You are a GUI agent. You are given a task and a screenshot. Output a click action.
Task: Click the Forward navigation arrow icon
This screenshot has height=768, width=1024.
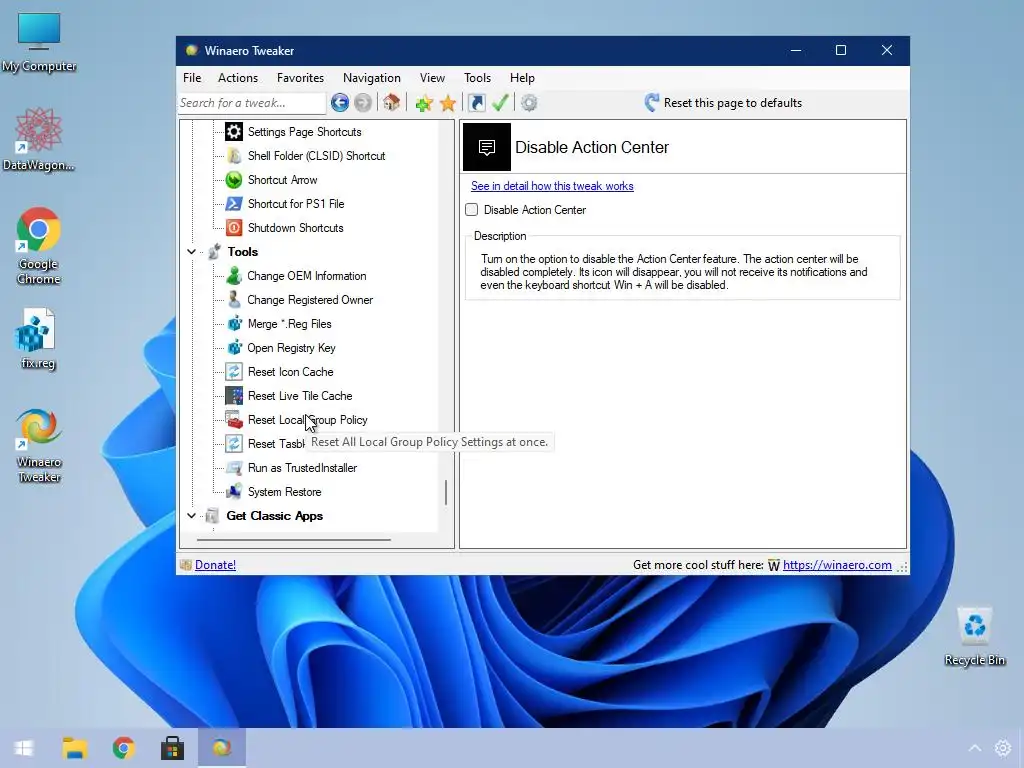pyautogui.click(x=363, y=103)
